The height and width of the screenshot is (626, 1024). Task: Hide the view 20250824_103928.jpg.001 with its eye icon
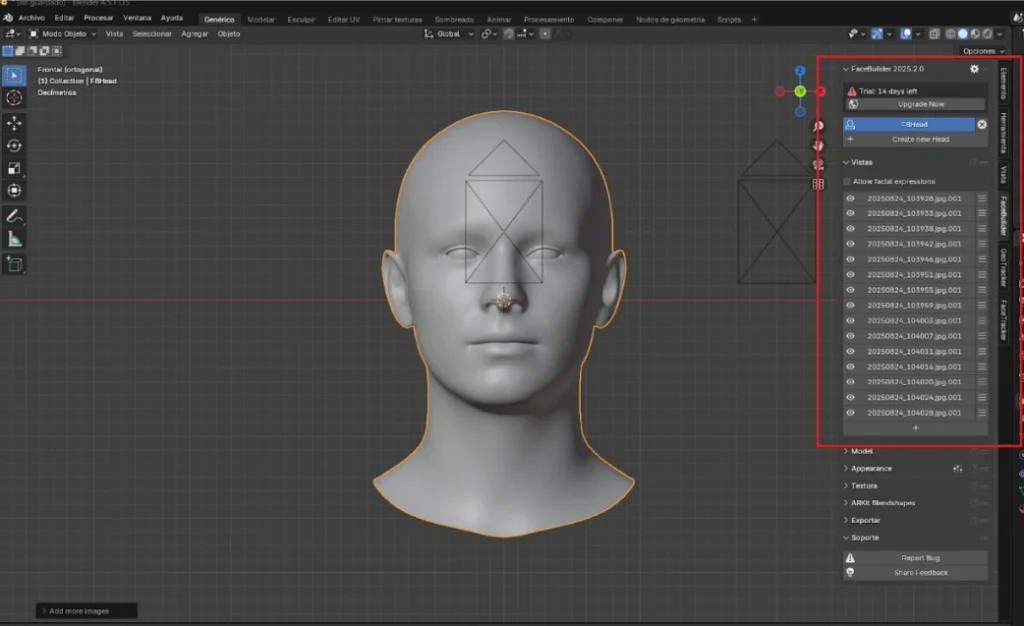pyautogui.click(x=850, y=198)
